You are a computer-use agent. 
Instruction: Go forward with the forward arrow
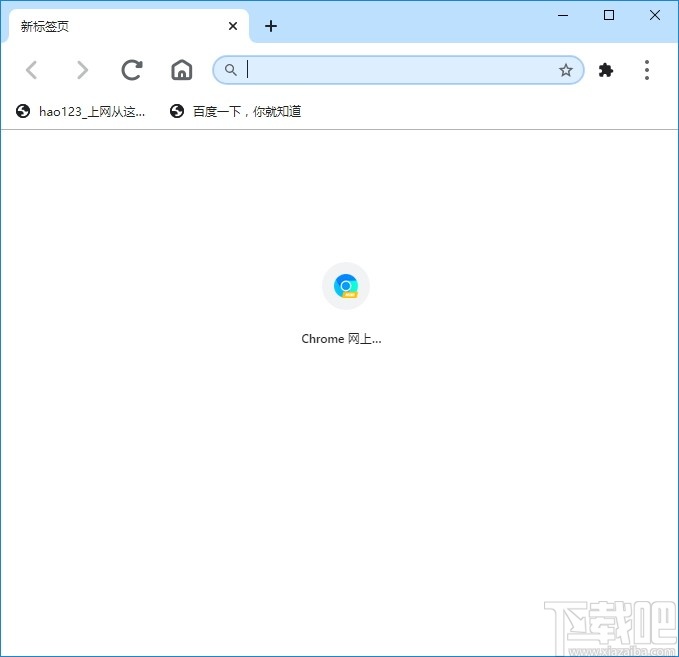82,70
